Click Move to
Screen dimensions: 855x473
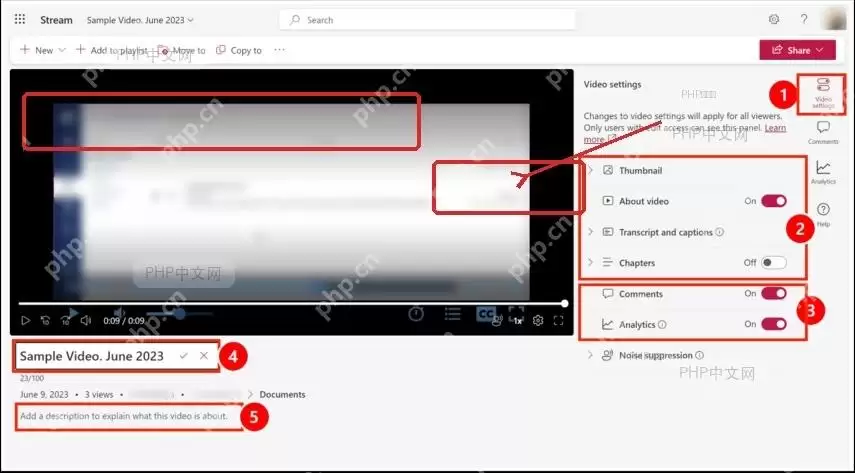tap(182, 50)
